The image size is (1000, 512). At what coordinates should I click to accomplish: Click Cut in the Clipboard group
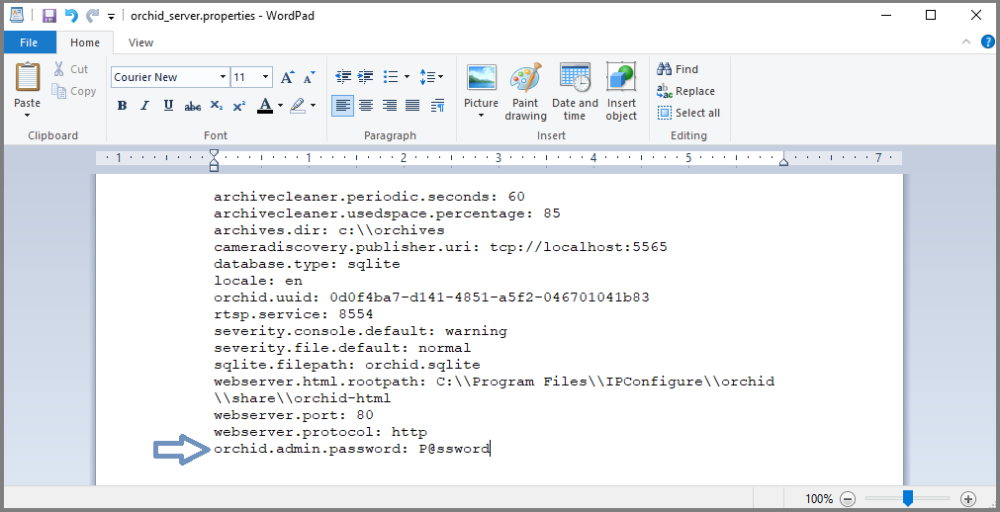point(71,69)
